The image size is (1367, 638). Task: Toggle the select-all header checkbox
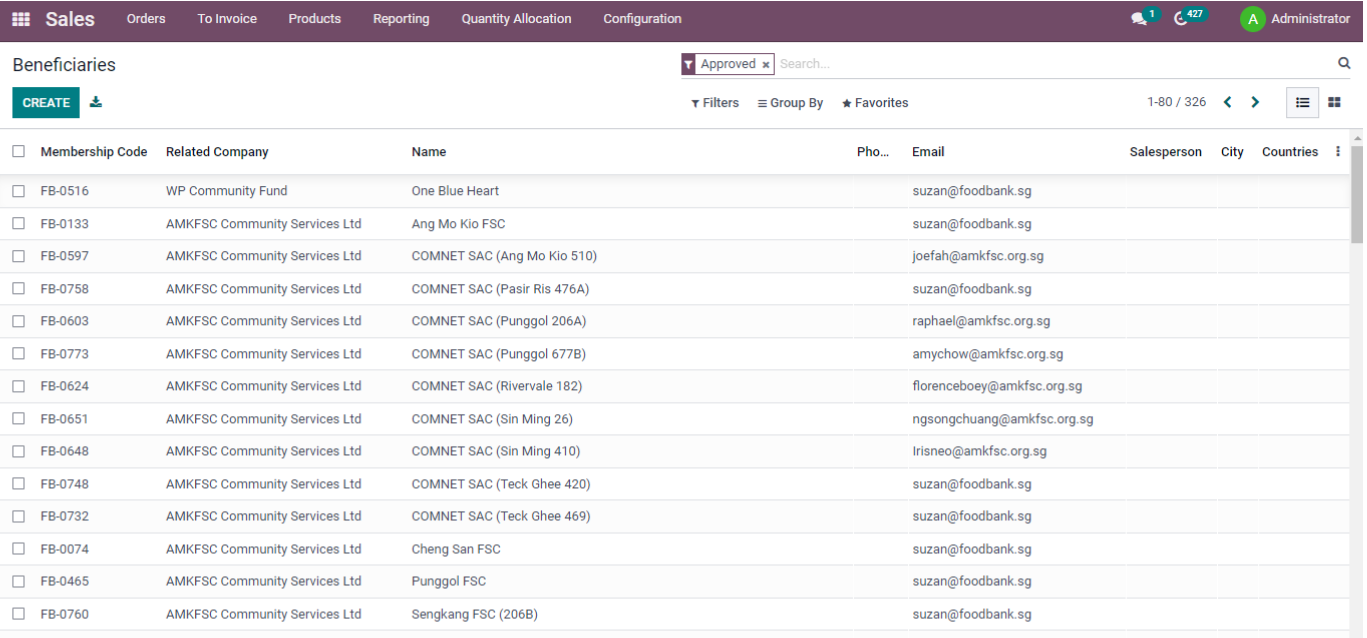click(19, 152)
